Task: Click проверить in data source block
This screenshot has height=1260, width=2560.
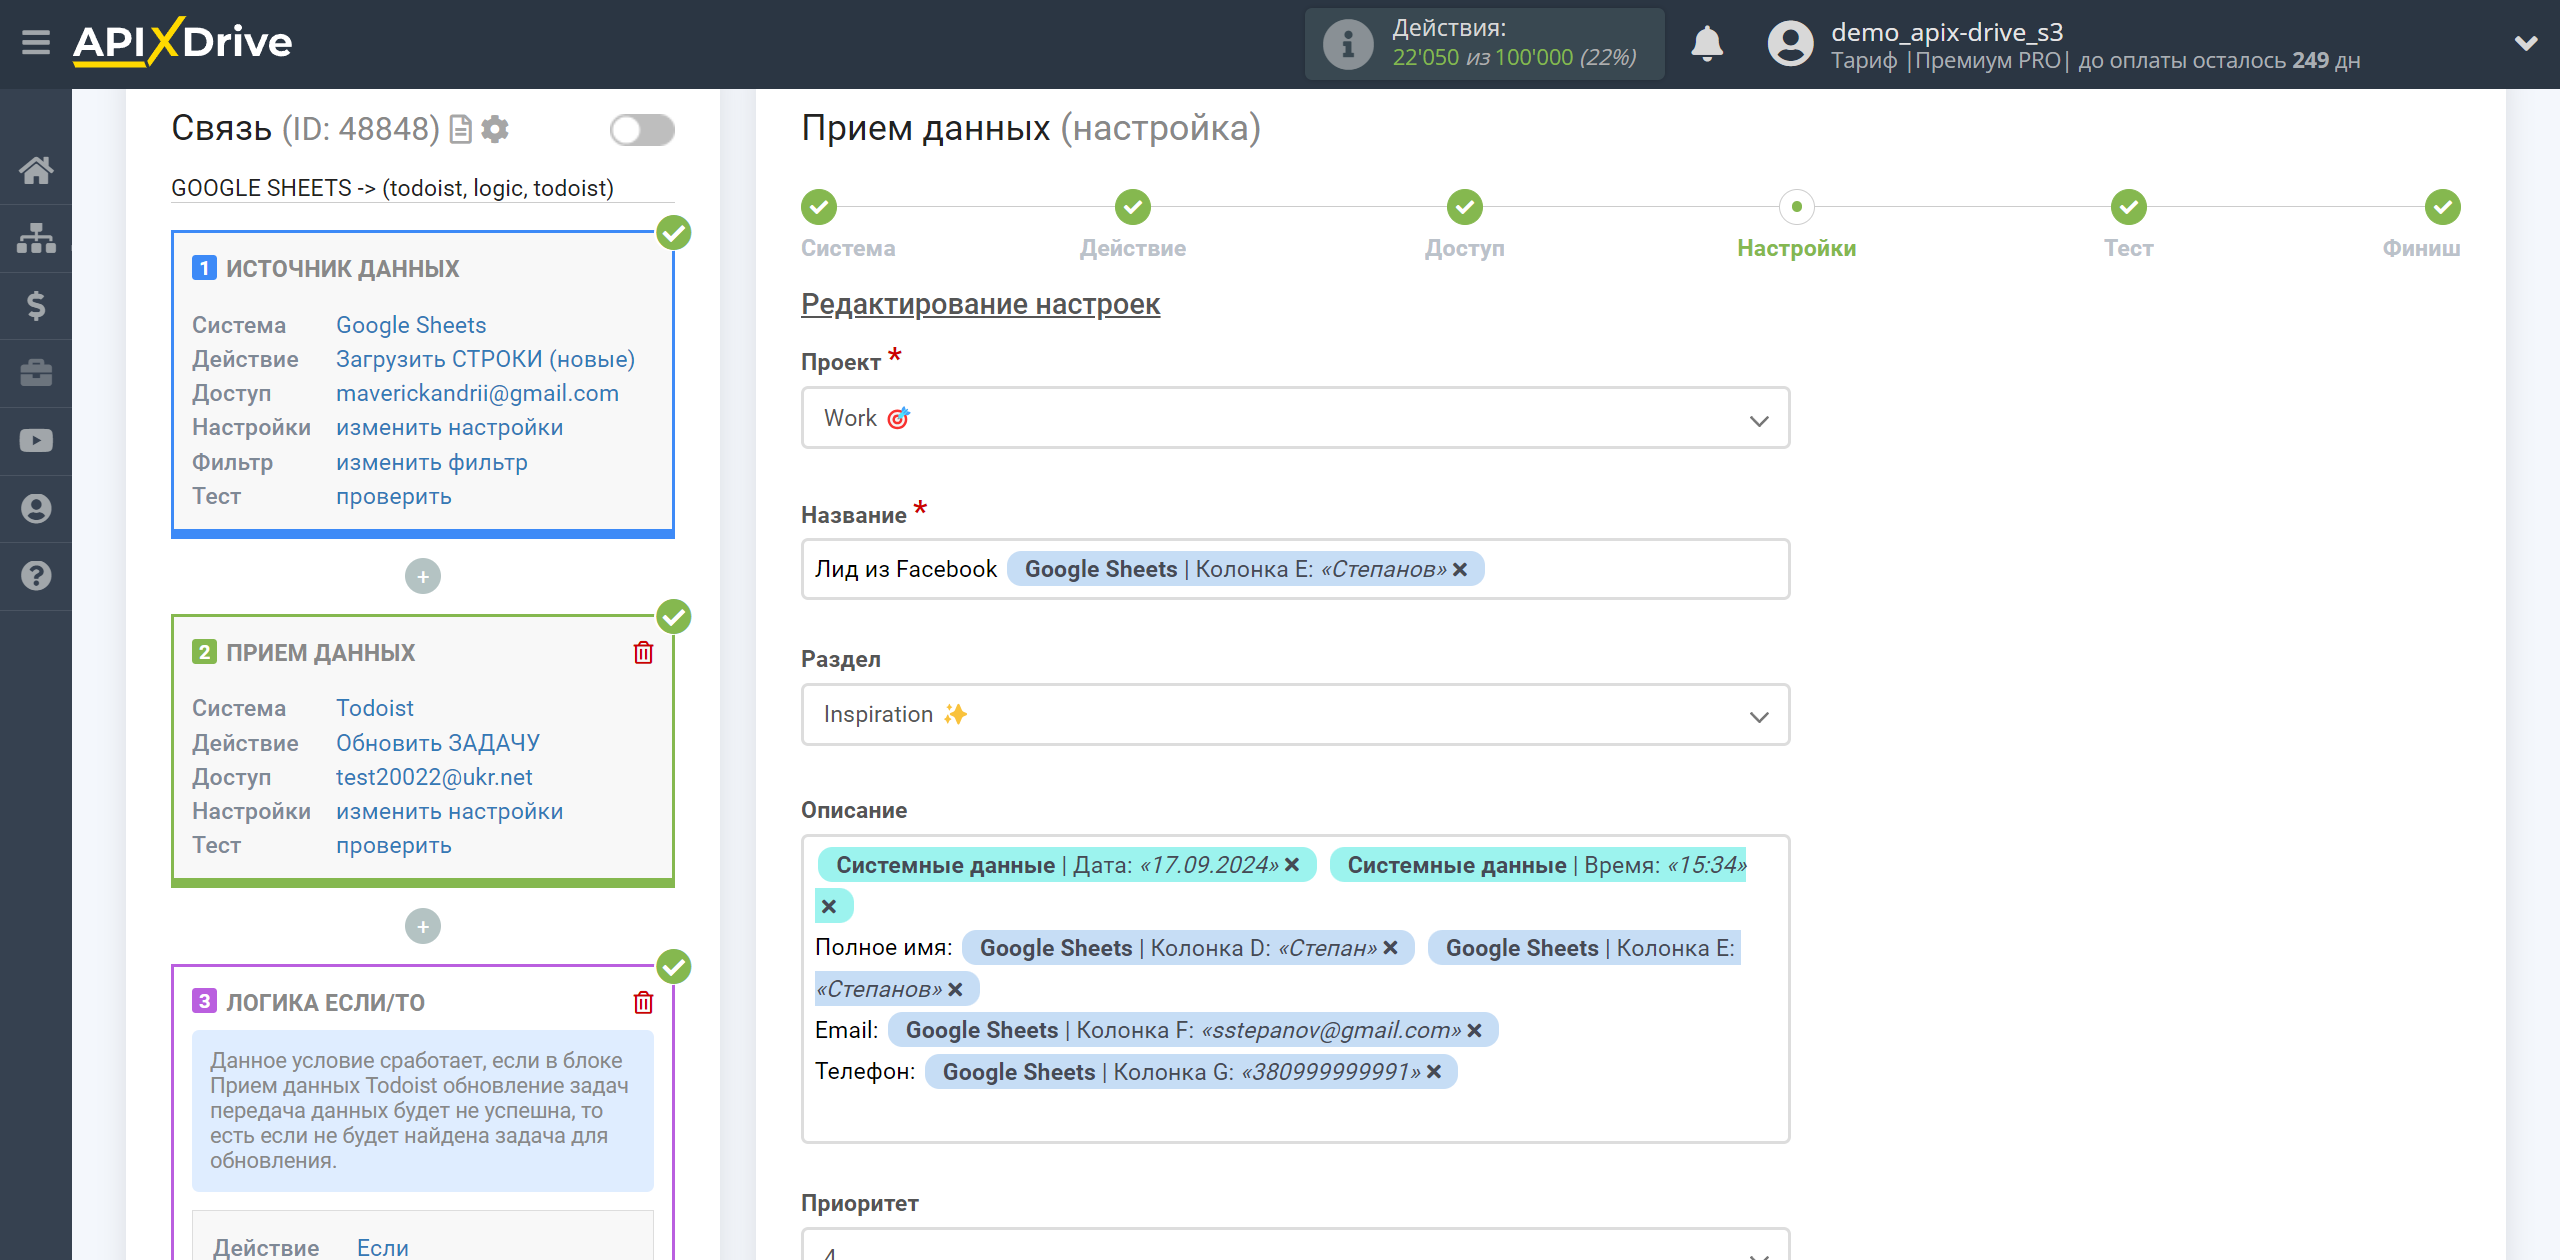Action: coord(394,496)
